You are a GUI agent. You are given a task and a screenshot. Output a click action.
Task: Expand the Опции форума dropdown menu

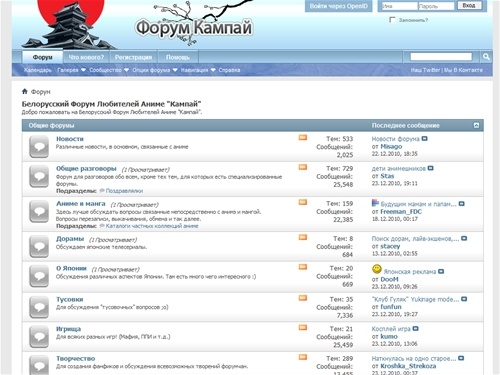coord(175,70)
